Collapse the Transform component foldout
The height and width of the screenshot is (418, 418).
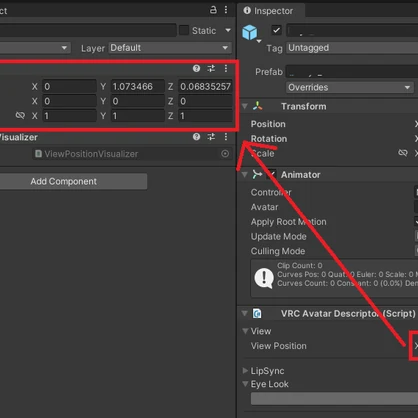pos(245,106)
